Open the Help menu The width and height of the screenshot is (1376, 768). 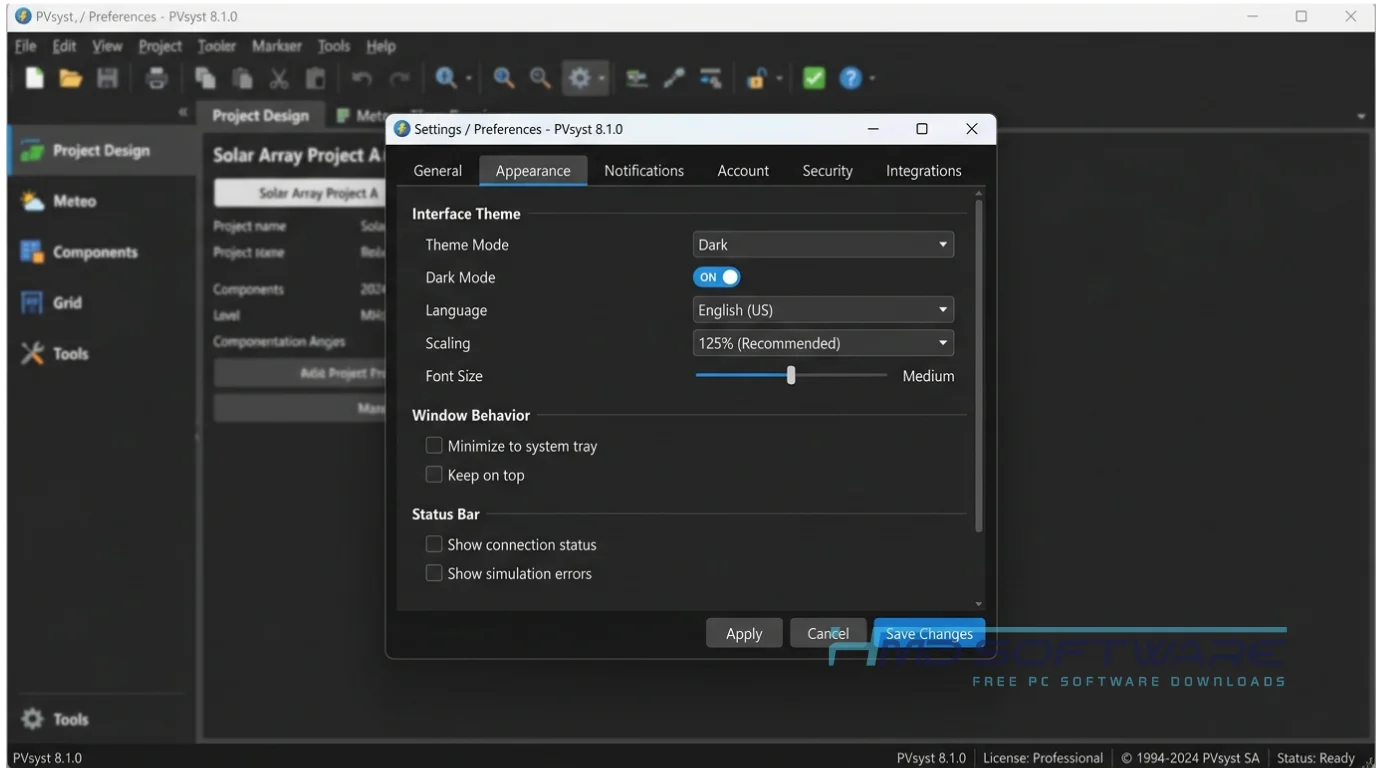coord(381,46)
